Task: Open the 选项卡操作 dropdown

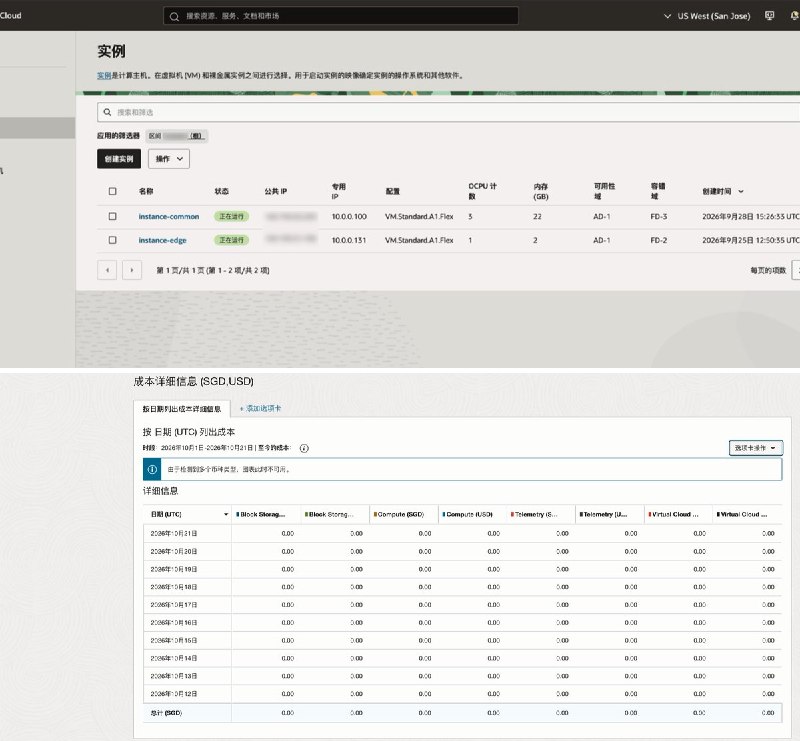Action: [x=756, y=448]
